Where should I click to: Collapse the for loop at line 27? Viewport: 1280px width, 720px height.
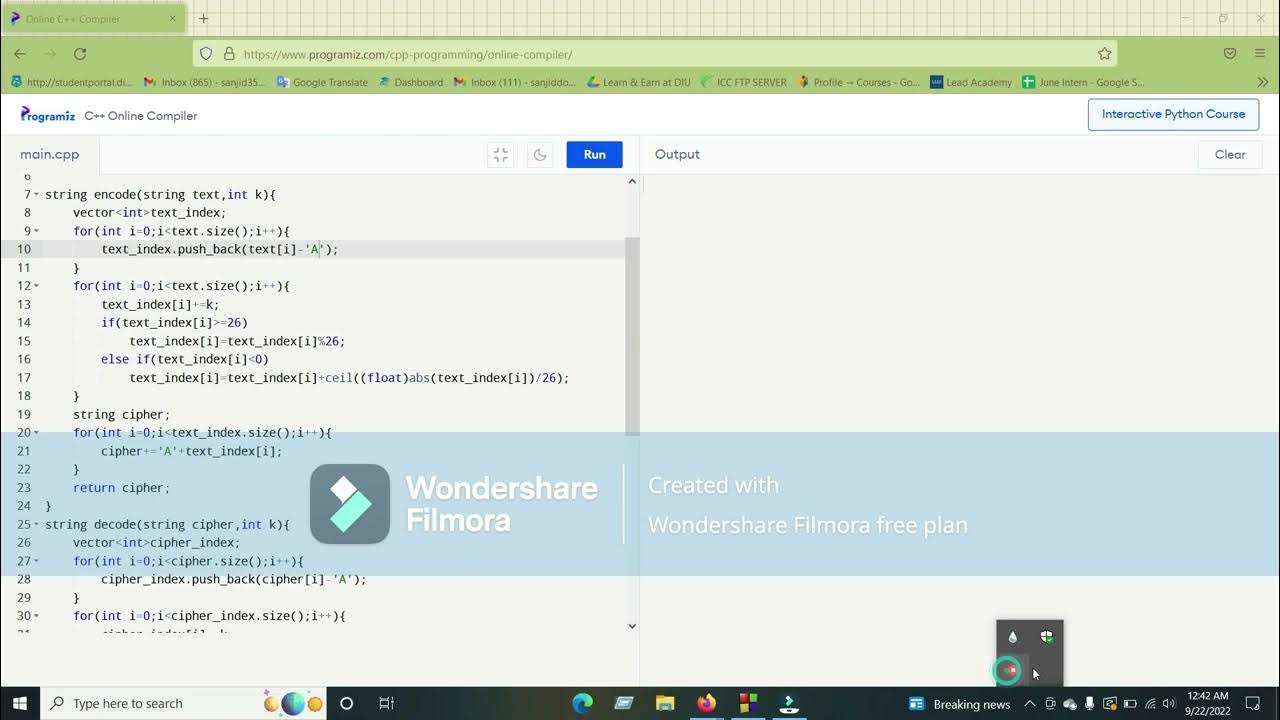(37, 561)
